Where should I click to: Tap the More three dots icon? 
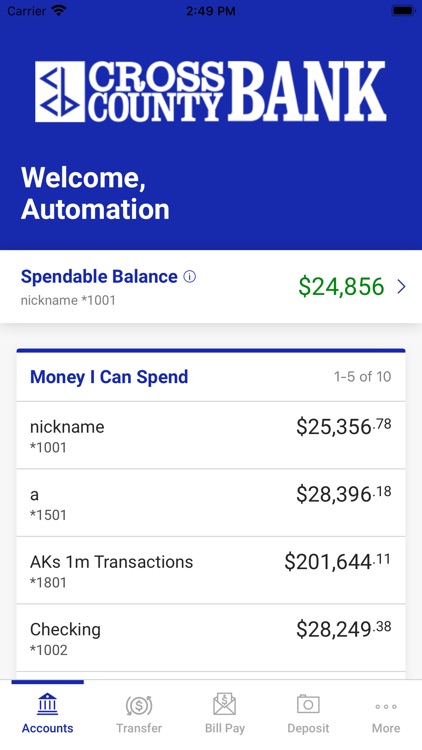[386, 706]
